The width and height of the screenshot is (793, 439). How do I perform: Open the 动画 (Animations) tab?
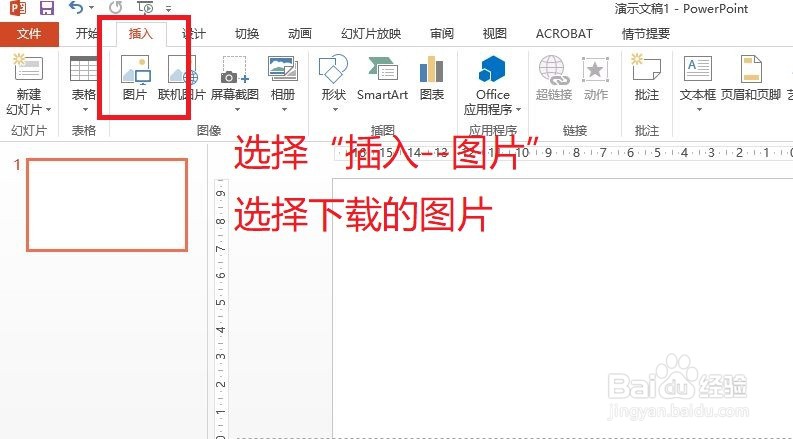[299, 34]
